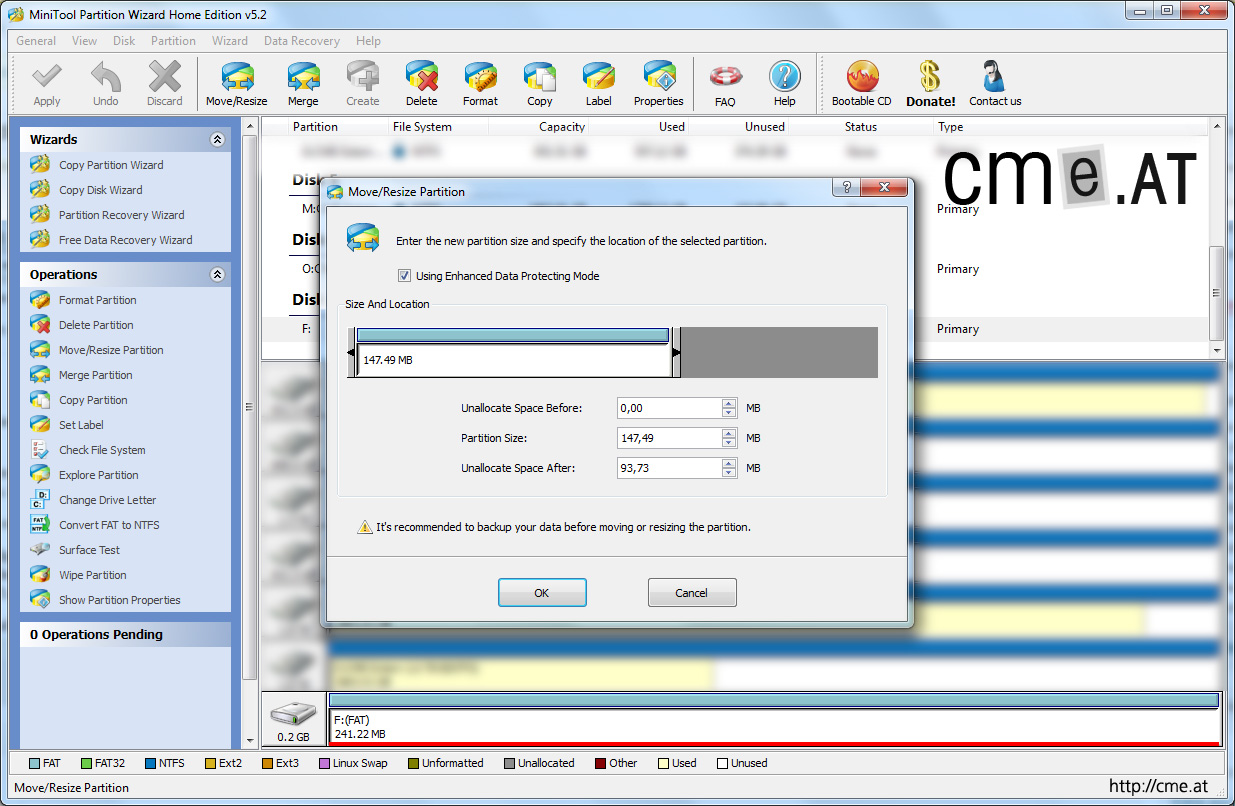The width and height of the screenshot is (1235, 806).
Task: Click the Delete toolbar icon
Action: (x=422, y=83)
